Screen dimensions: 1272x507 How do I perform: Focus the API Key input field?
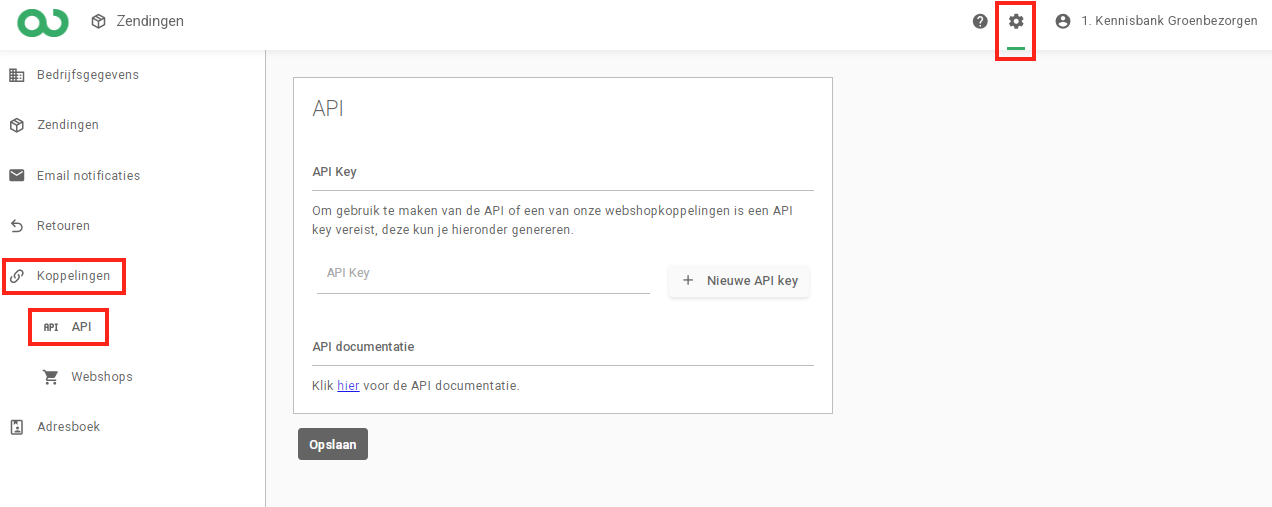[x=483, y=274]
